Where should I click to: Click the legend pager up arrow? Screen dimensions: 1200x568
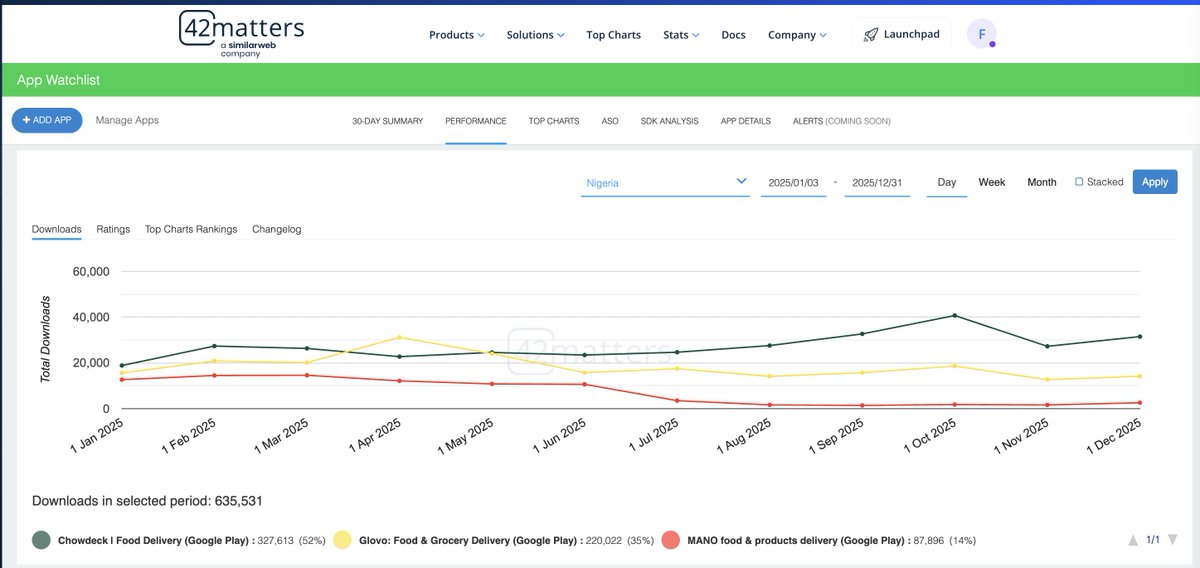tap(1133, 540)
